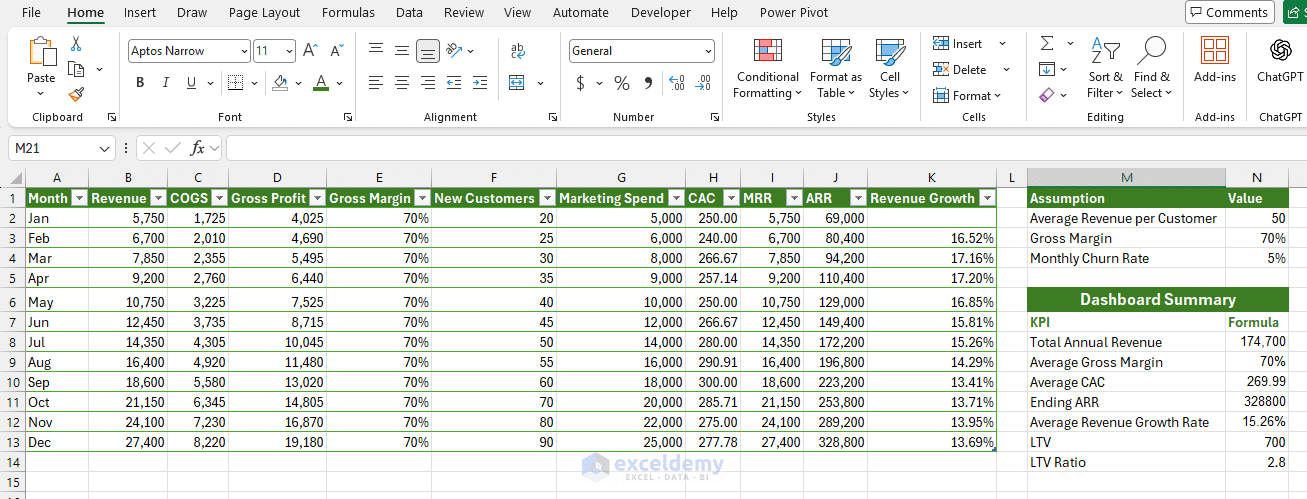
Task: Open the General number format dropdown
Action: (x=708, y=51)
